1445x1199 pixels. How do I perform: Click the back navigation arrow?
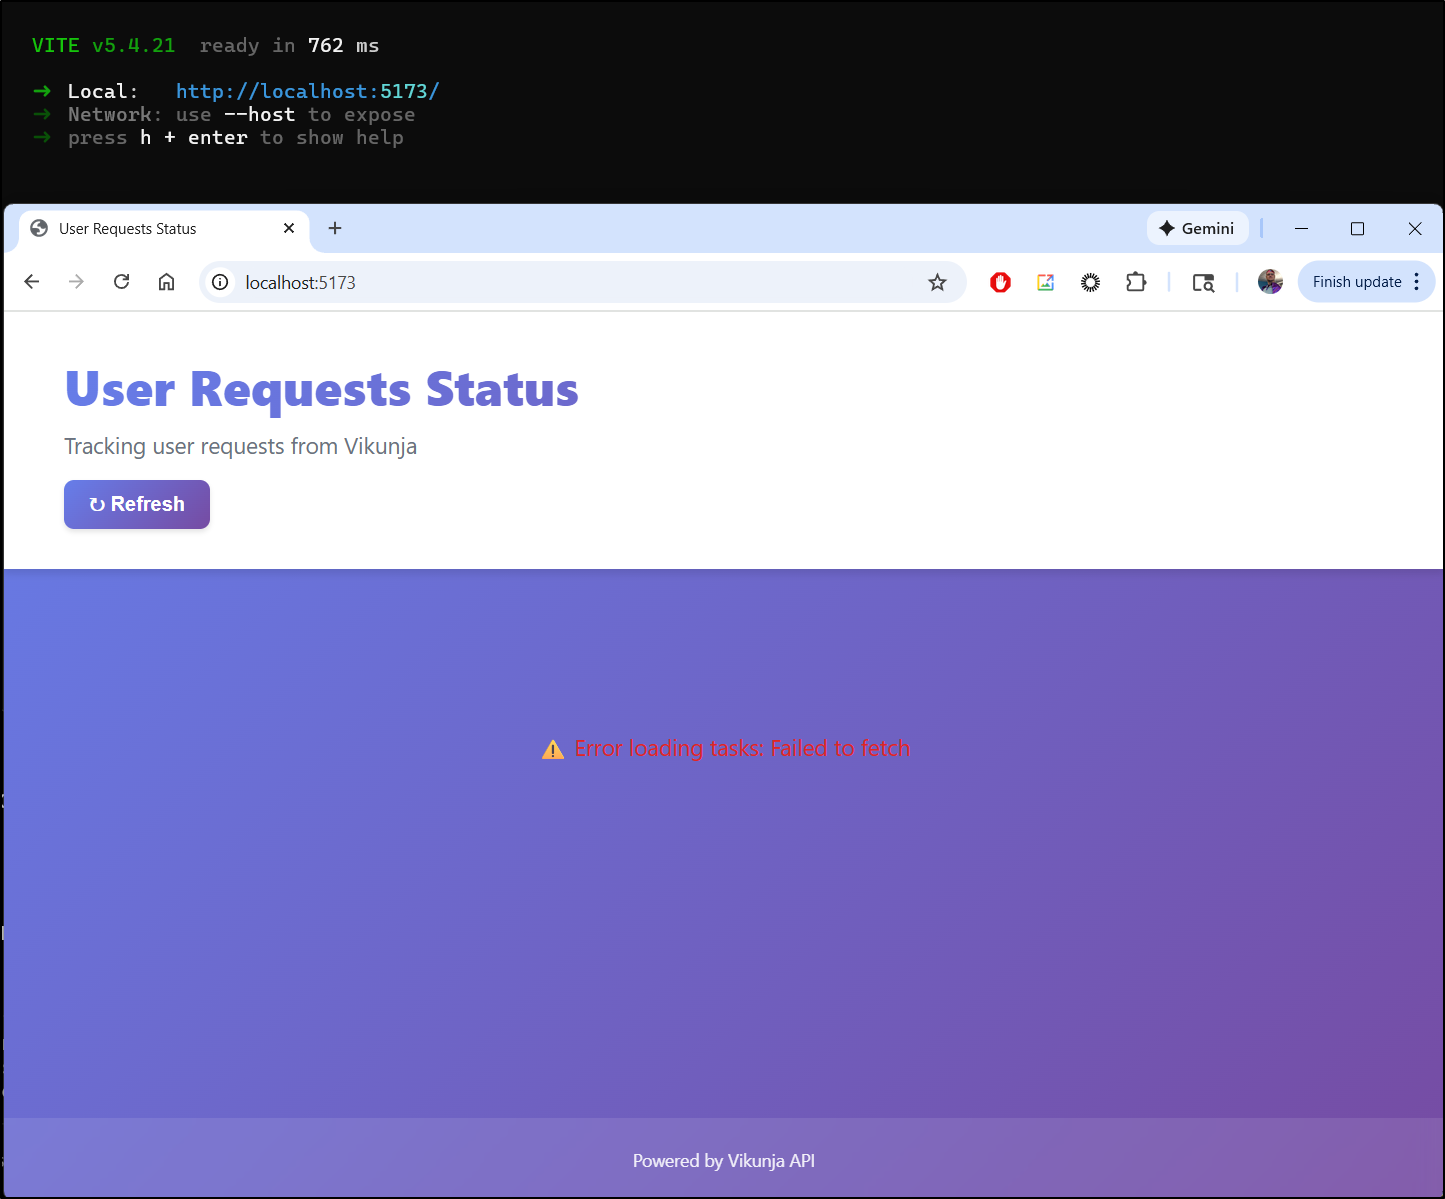pos(31,282)
